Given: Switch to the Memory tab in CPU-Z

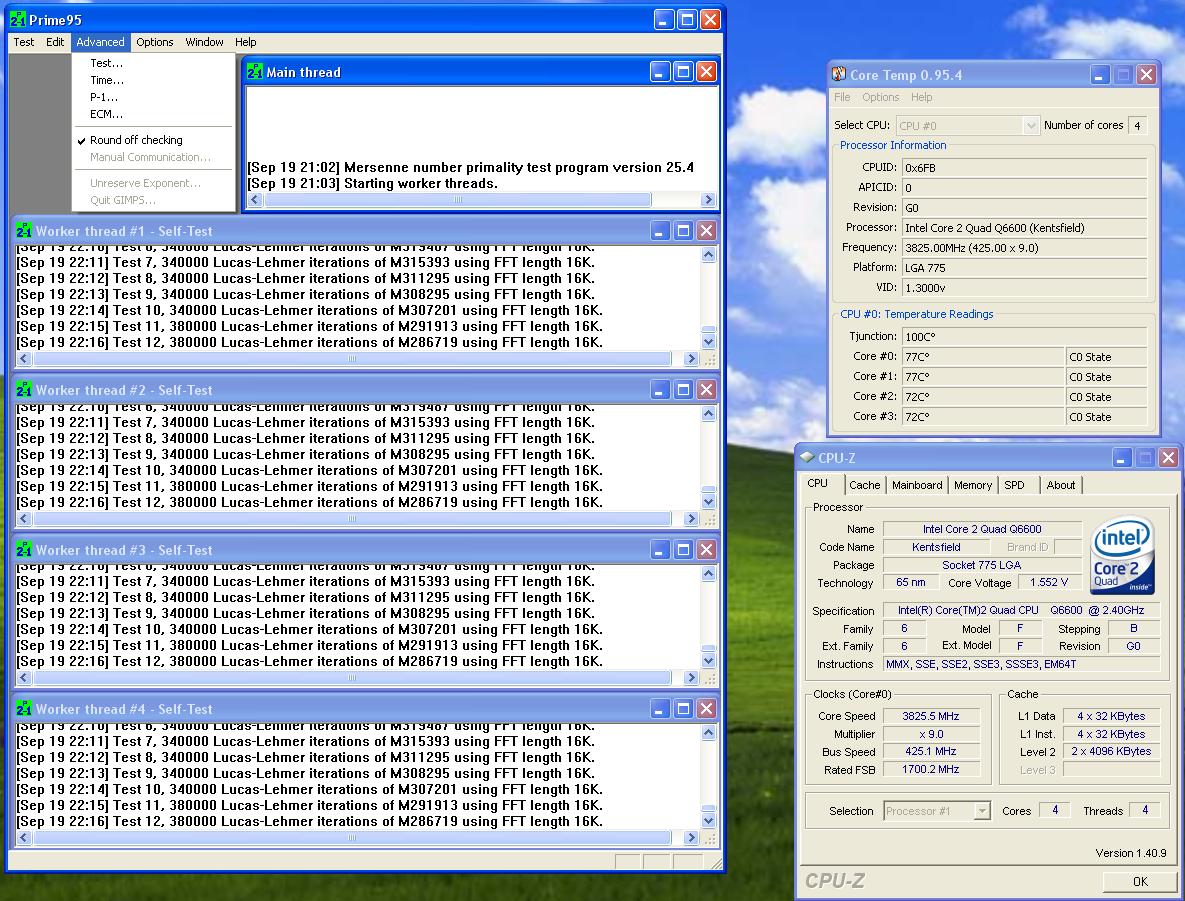Looking at the screenshot, I should point(973,485).
